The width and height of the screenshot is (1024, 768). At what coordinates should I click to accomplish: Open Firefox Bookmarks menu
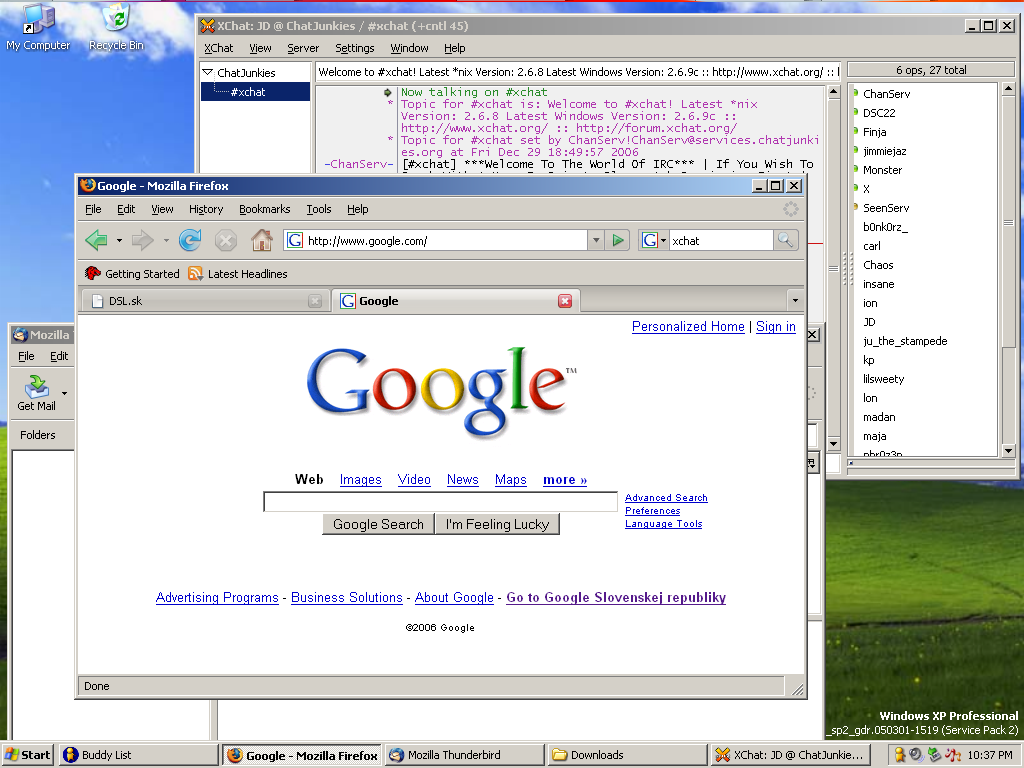click(264, 209)
